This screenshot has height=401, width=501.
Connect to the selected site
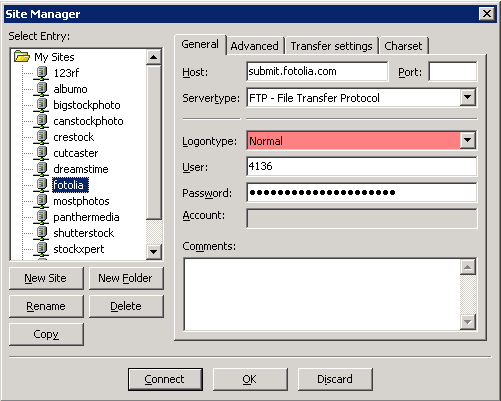tap(165, 379)
